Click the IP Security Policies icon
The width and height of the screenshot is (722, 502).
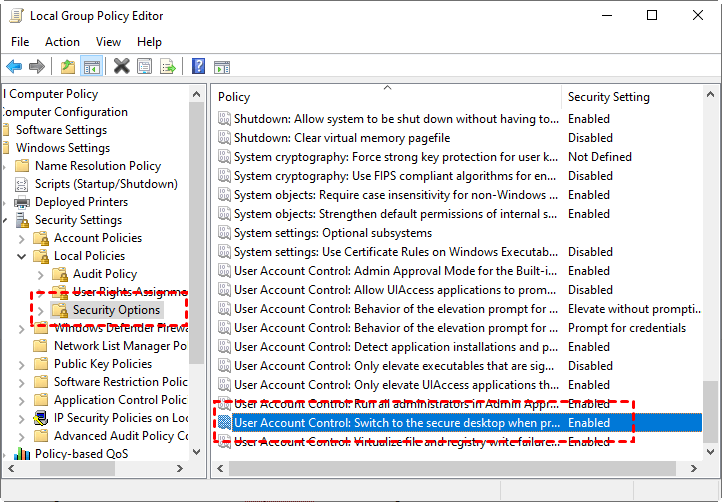41,418
